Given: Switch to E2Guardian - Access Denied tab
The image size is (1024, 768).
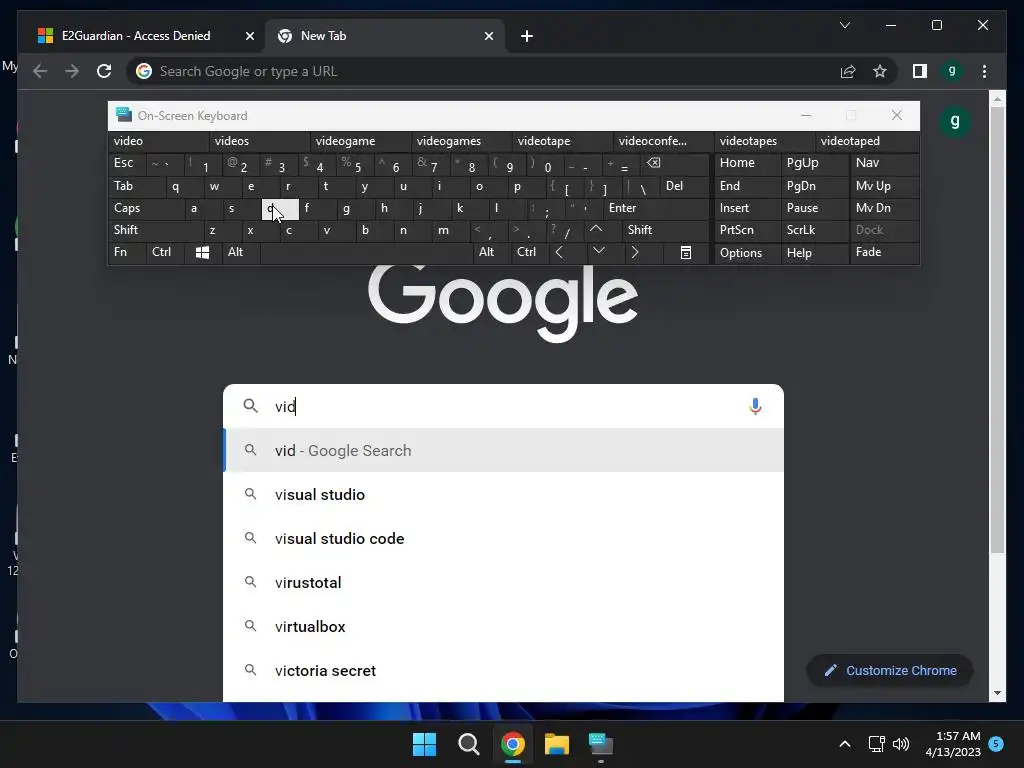Looking at the screenshot, I should coord(137,36).
